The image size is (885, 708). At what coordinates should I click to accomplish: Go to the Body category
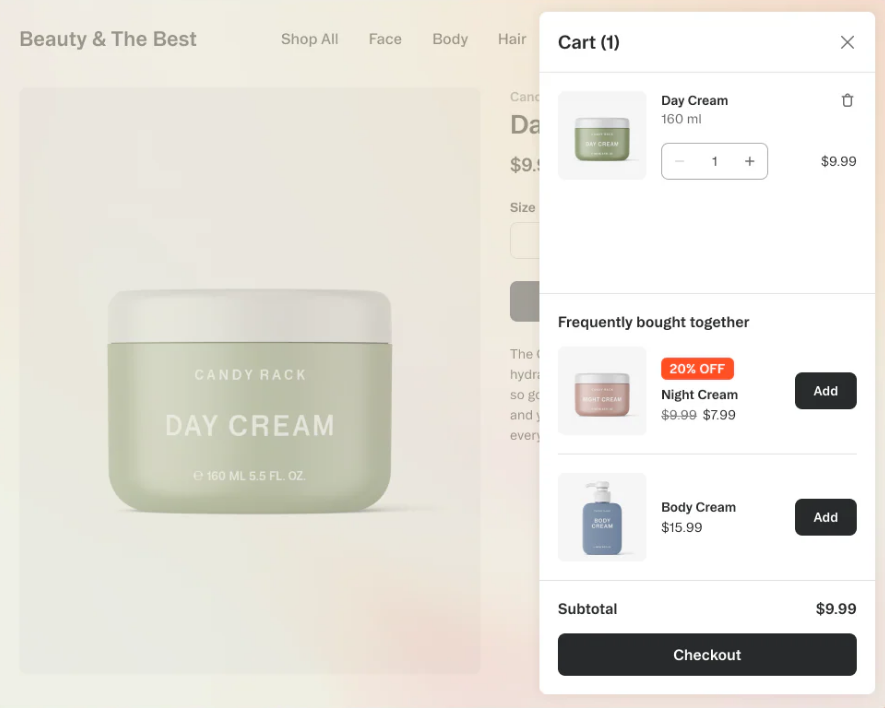450,39
